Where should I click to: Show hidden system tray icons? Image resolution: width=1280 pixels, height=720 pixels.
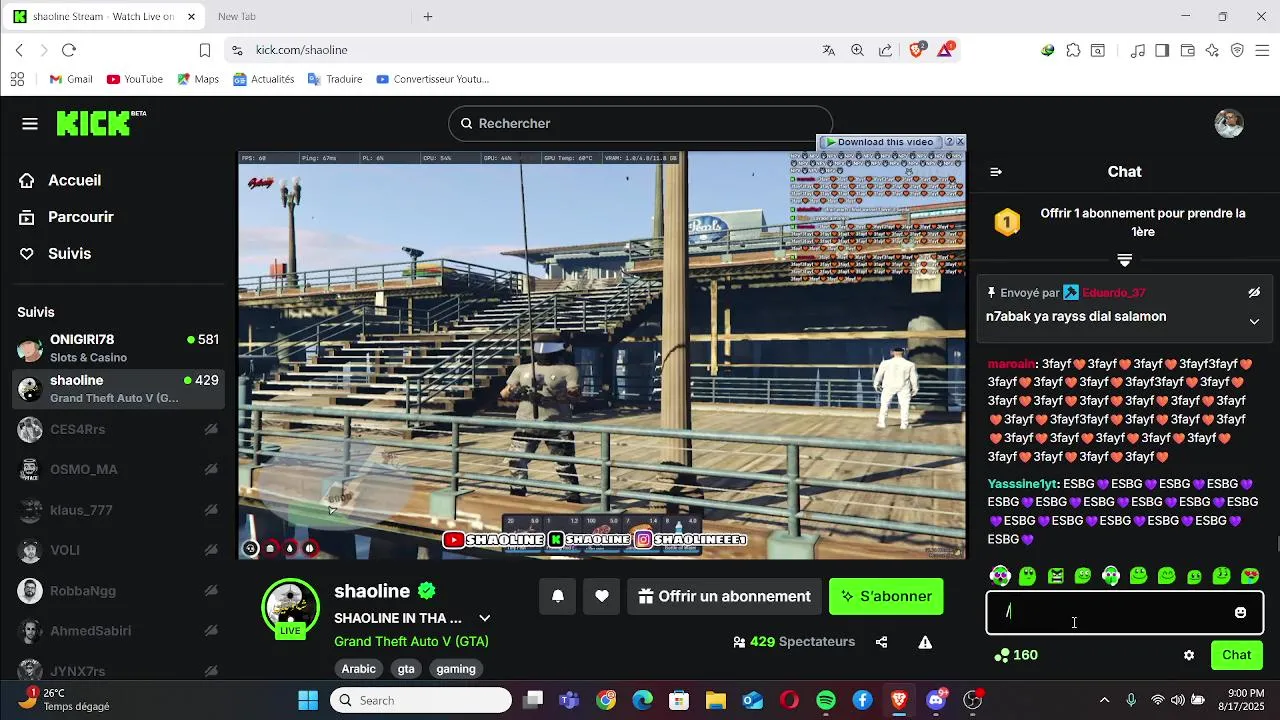pos(1104,700)
